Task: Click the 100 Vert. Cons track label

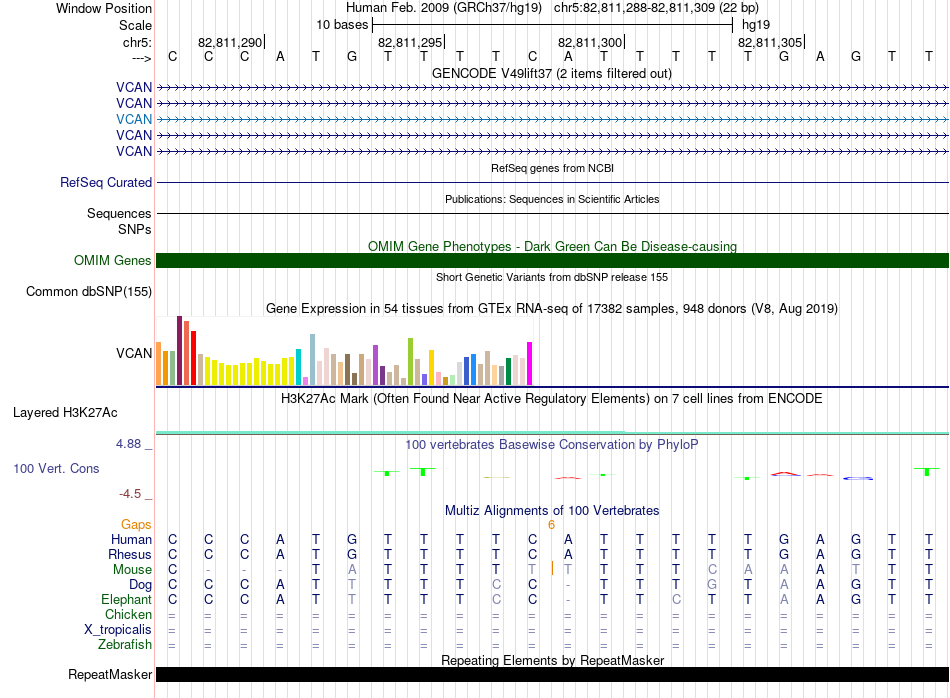Action: (56, 468)
